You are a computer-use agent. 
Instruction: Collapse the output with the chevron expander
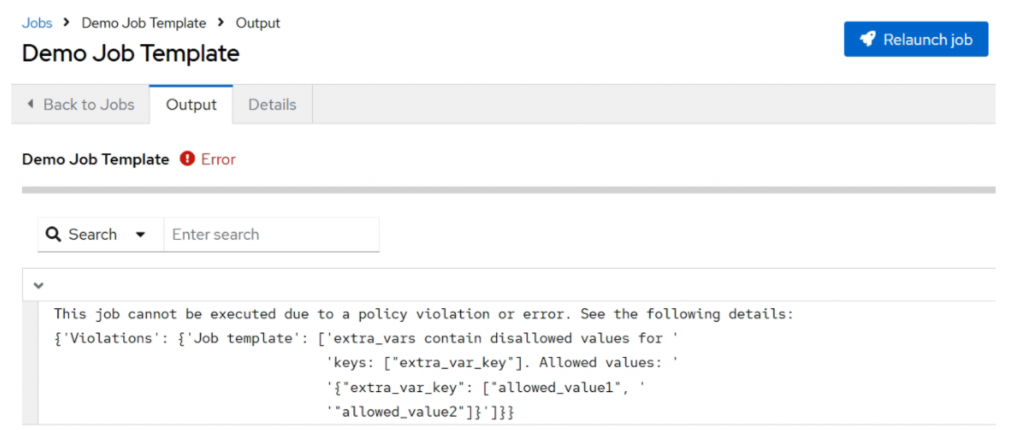click(38, 285)
